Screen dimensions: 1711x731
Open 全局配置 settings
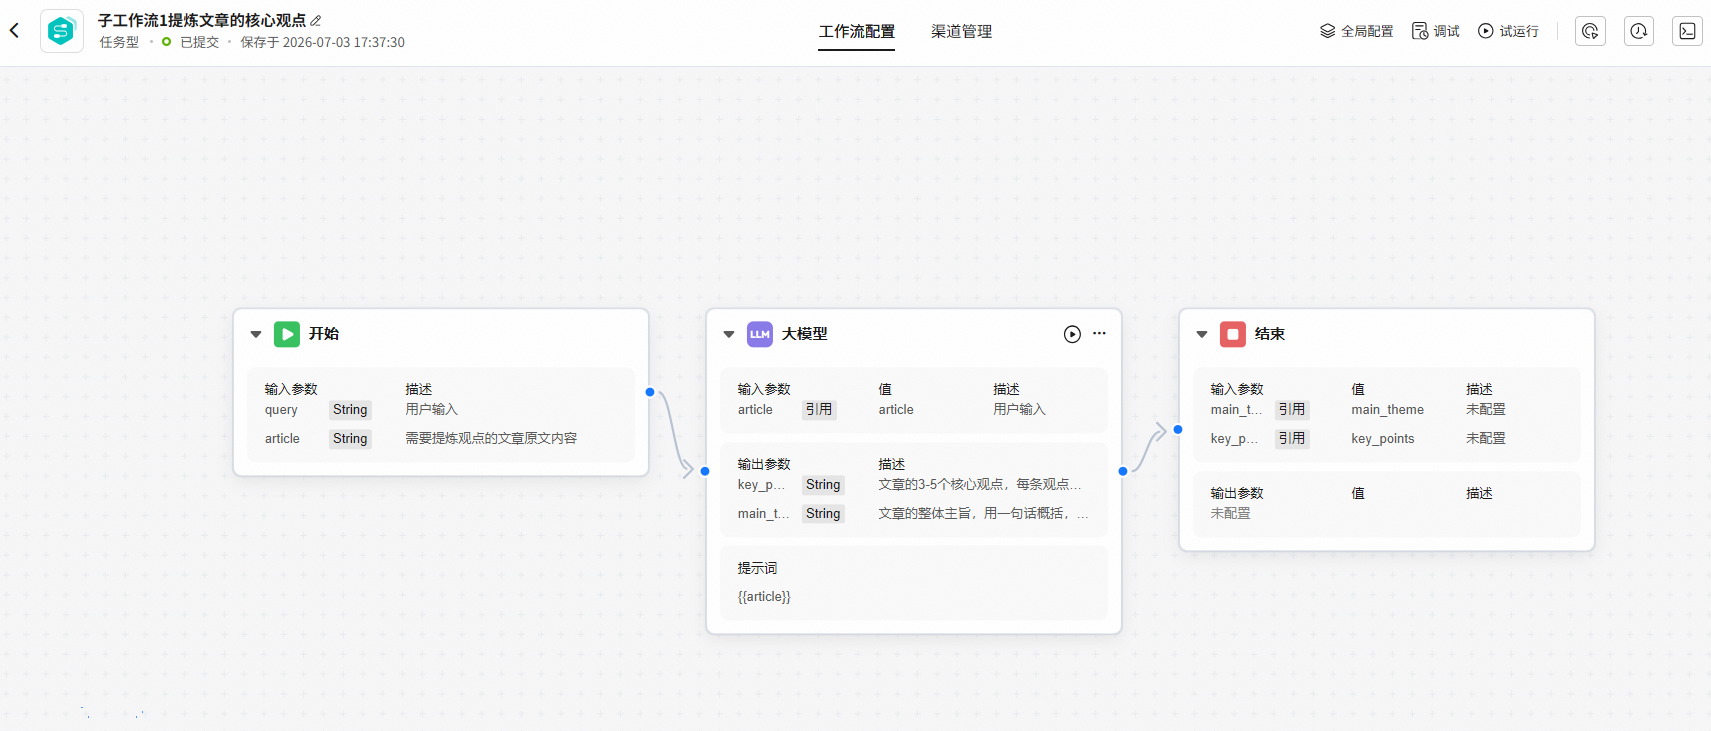click(1357, 31)
